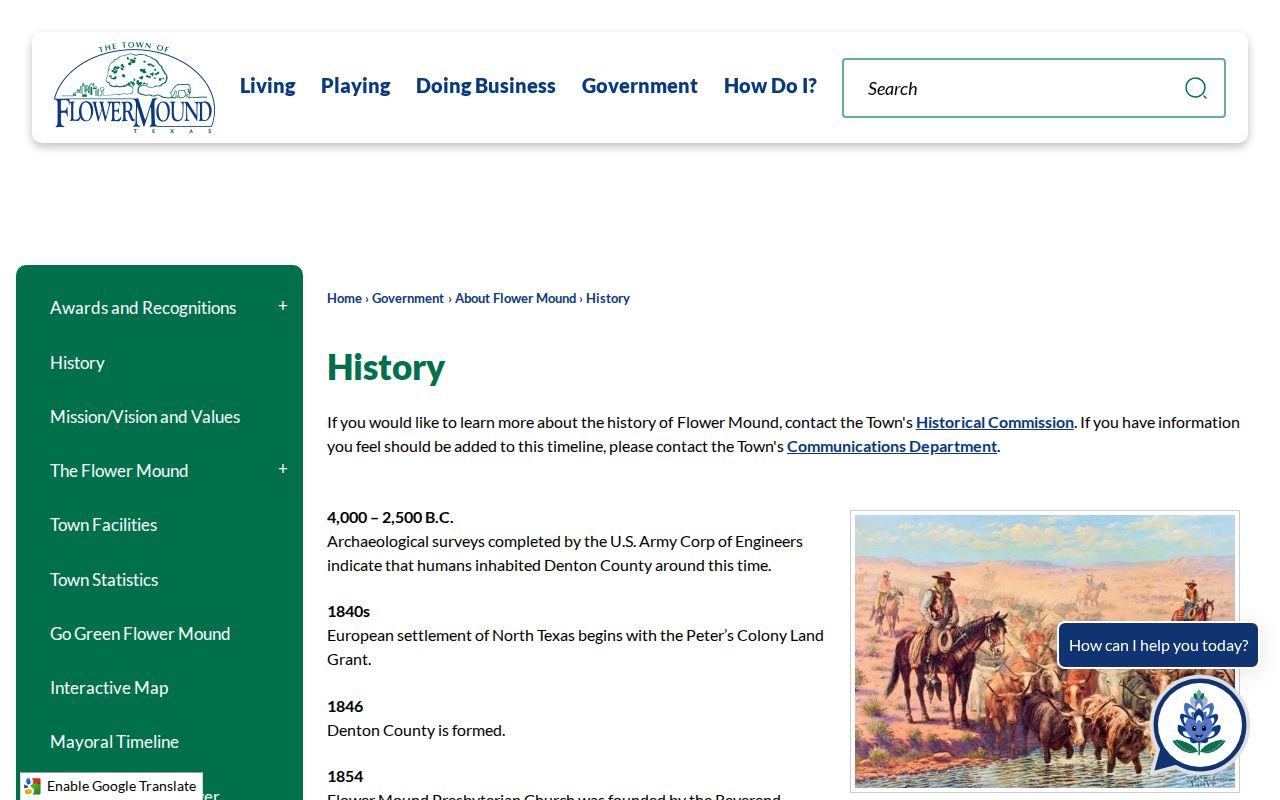Viewport: 1280px width, 800px height.
Task: Click the '1840s' timeline heading
Action: [x=348, y=611]
